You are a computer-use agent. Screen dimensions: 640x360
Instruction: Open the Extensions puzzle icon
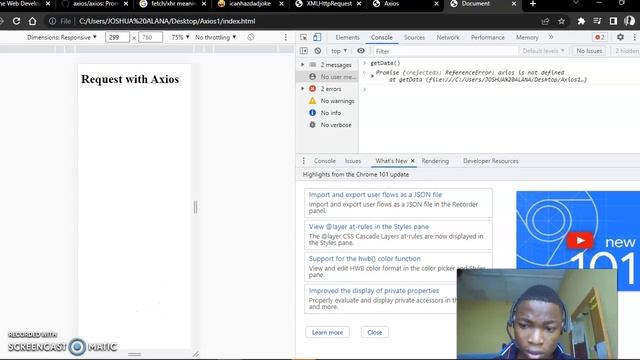(581, 21)
